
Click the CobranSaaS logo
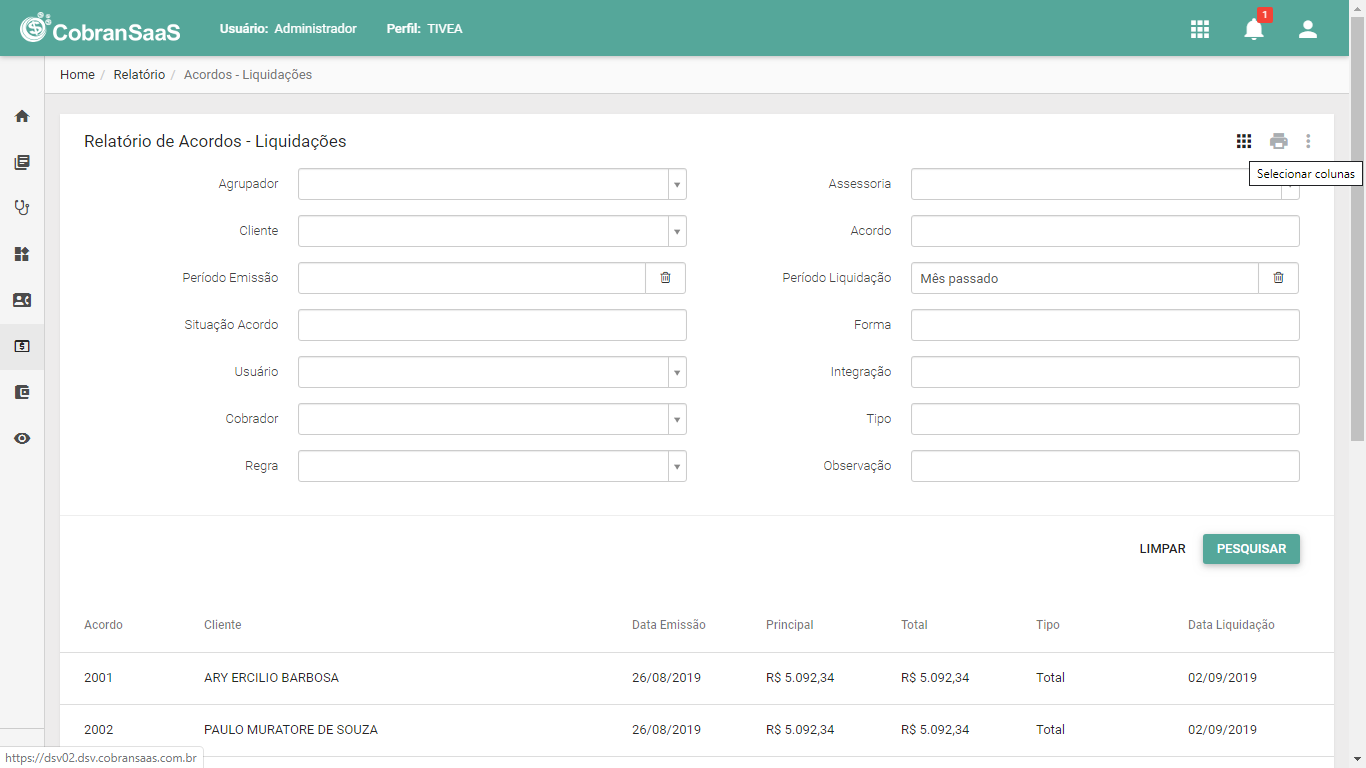pyautogui.click(x=100, y=29)
